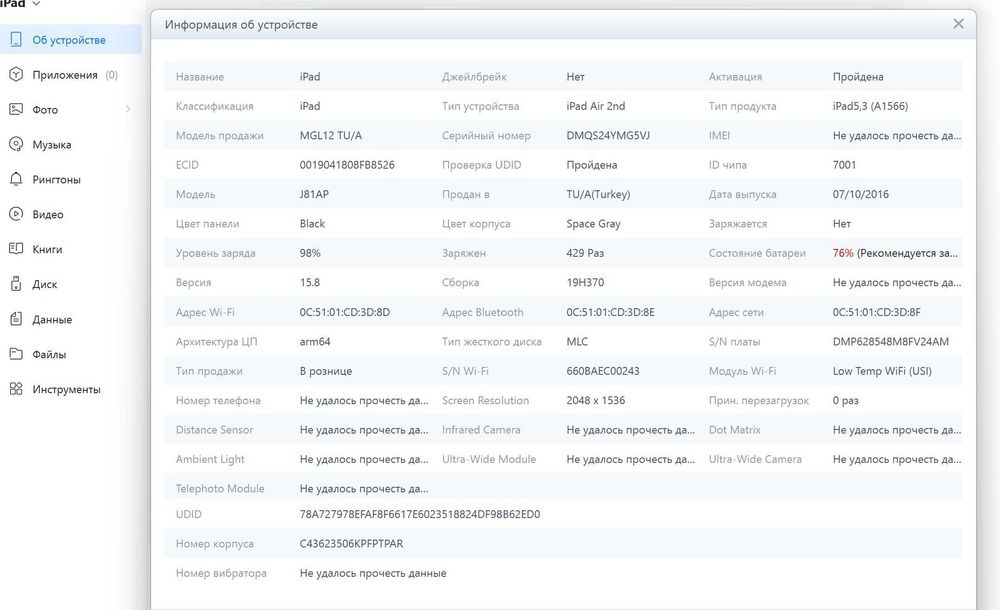Screen dimensions: 1000x610
Task: Click the Книги open book icon
Action: tap(16, 249)
